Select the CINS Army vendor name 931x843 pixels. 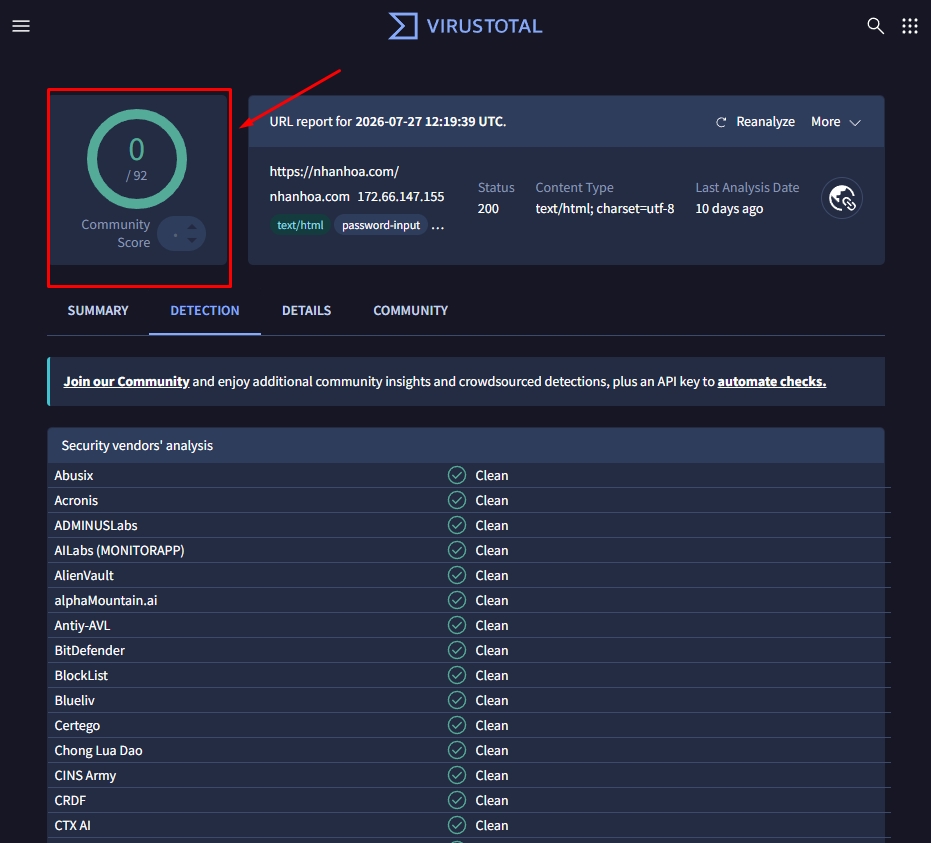[x=85, y=775]
